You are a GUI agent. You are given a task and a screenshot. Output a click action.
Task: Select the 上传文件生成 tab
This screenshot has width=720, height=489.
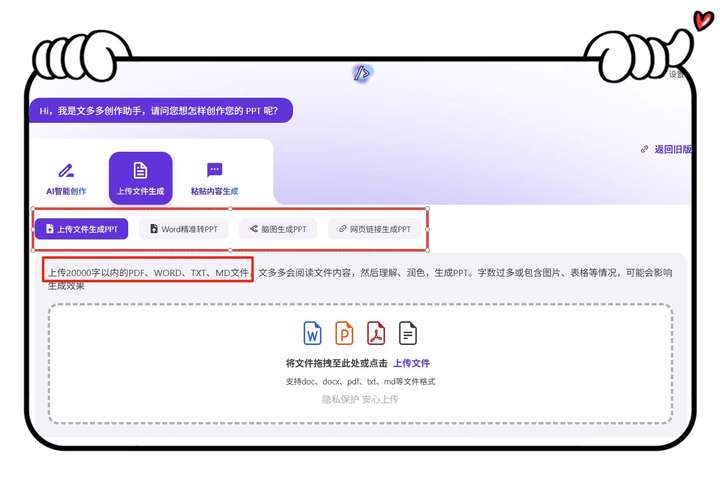click(x=140, y=179)
